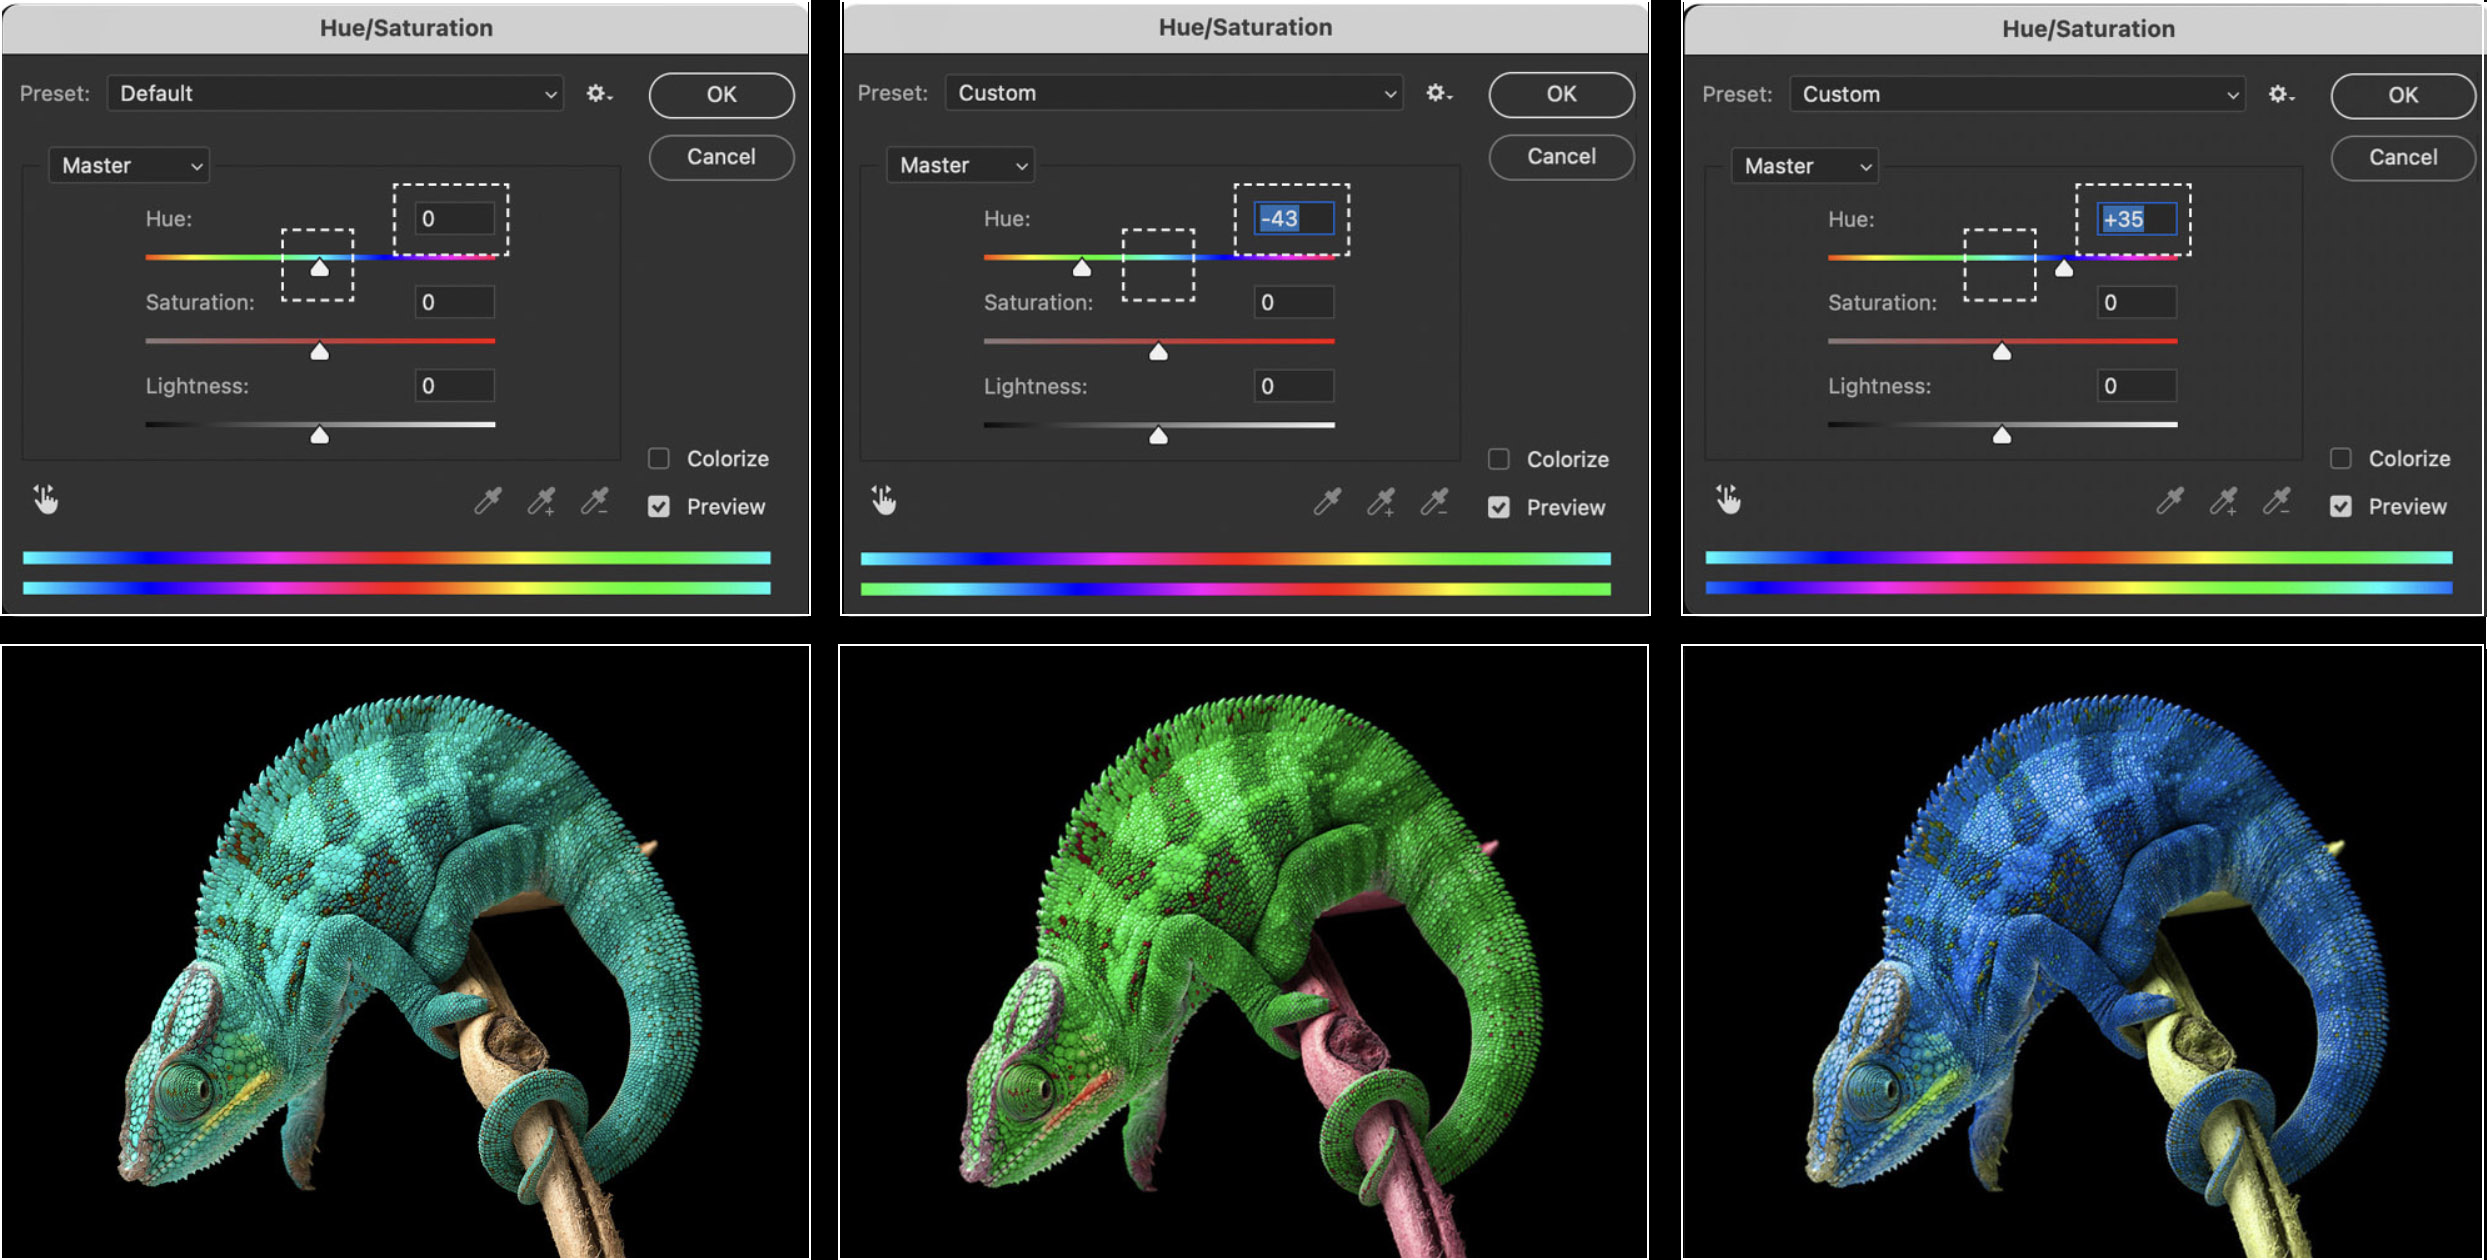2487x1260 pixels.
Task: Focus the Saturation value field in Hue -43 dialog
Action: click(1294, 302)
